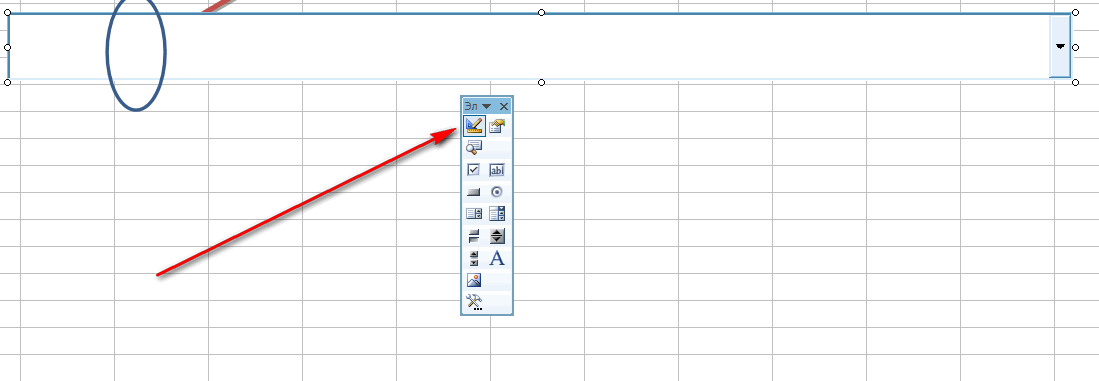
Task: Pick the Combo Box control tool
Action: click(497, 214)
